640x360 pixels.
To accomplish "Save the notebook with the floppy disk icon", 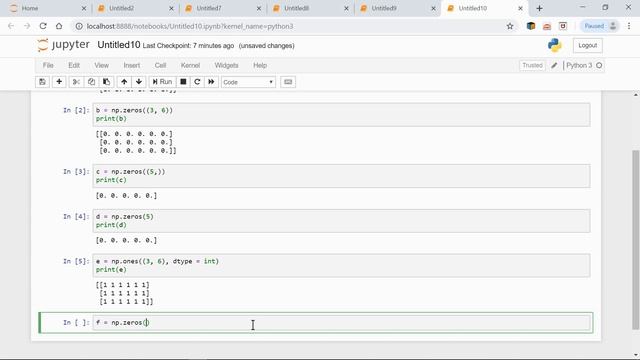I will click(x=42, y=82).
